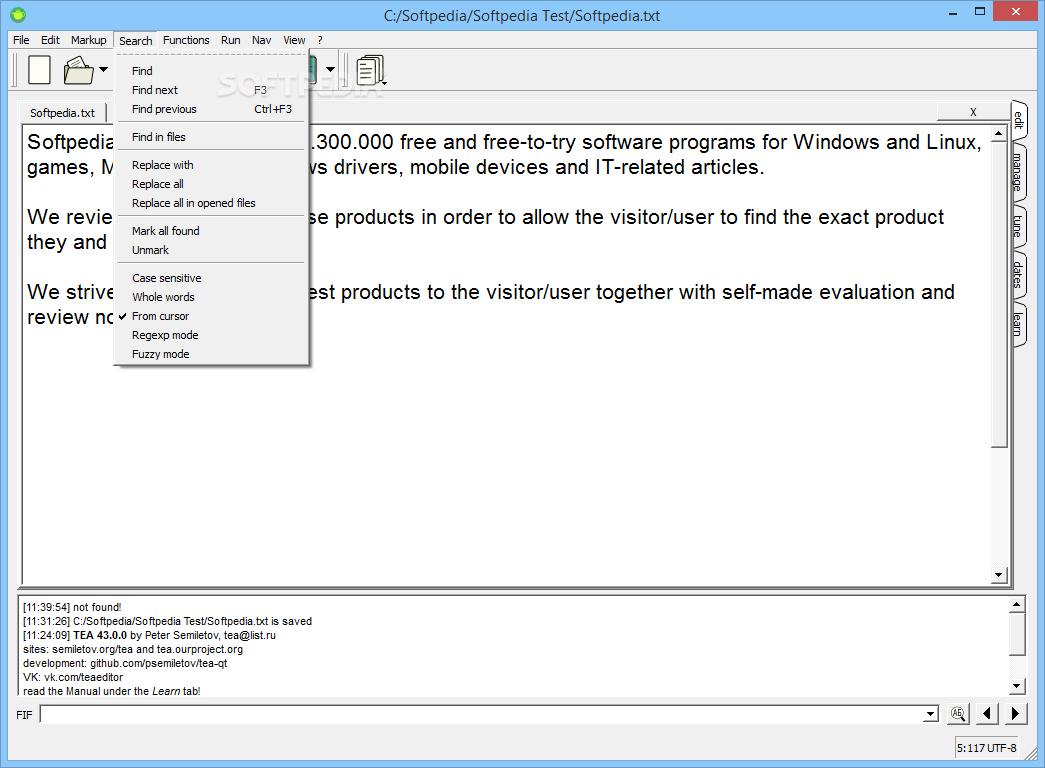Switch to the edit side tab

[x=1019, y=120]
